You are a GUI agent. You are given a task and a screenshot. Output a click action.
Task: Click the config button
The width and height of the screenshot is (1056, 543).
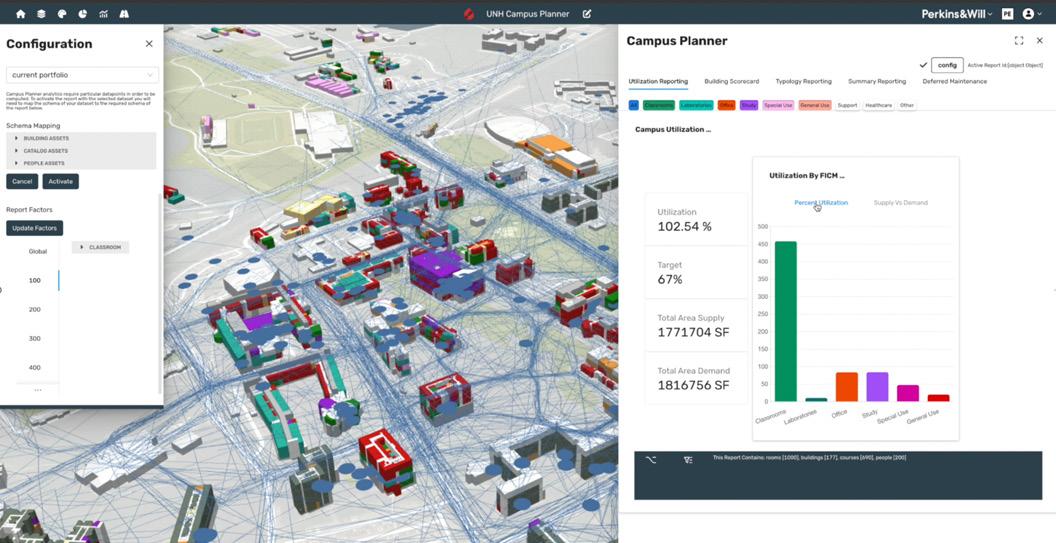(947, 65)
